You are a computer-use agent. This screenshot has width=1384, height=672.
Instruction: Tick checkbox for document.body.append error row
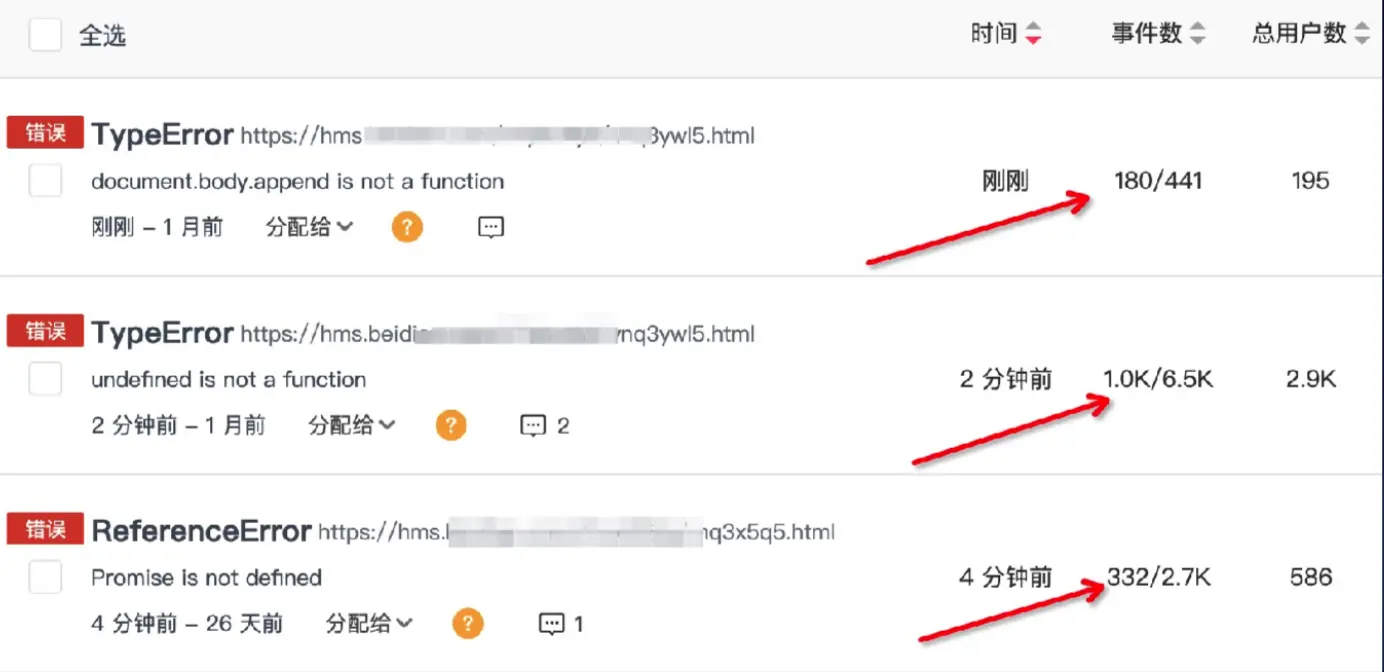[45, 181]
